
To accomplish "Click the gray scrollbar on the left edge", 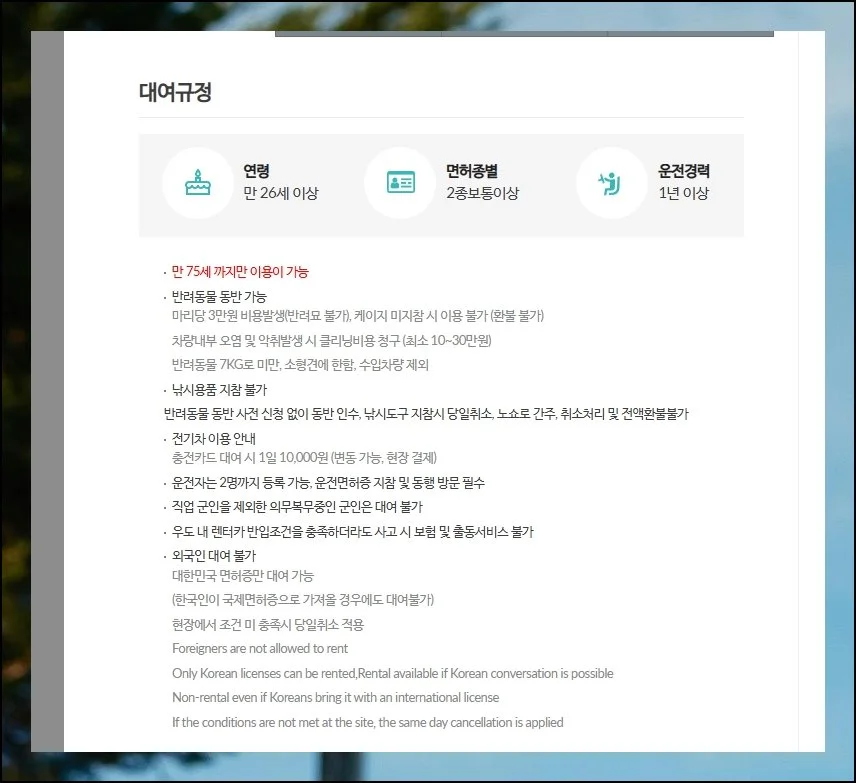I will pos(47,400).
